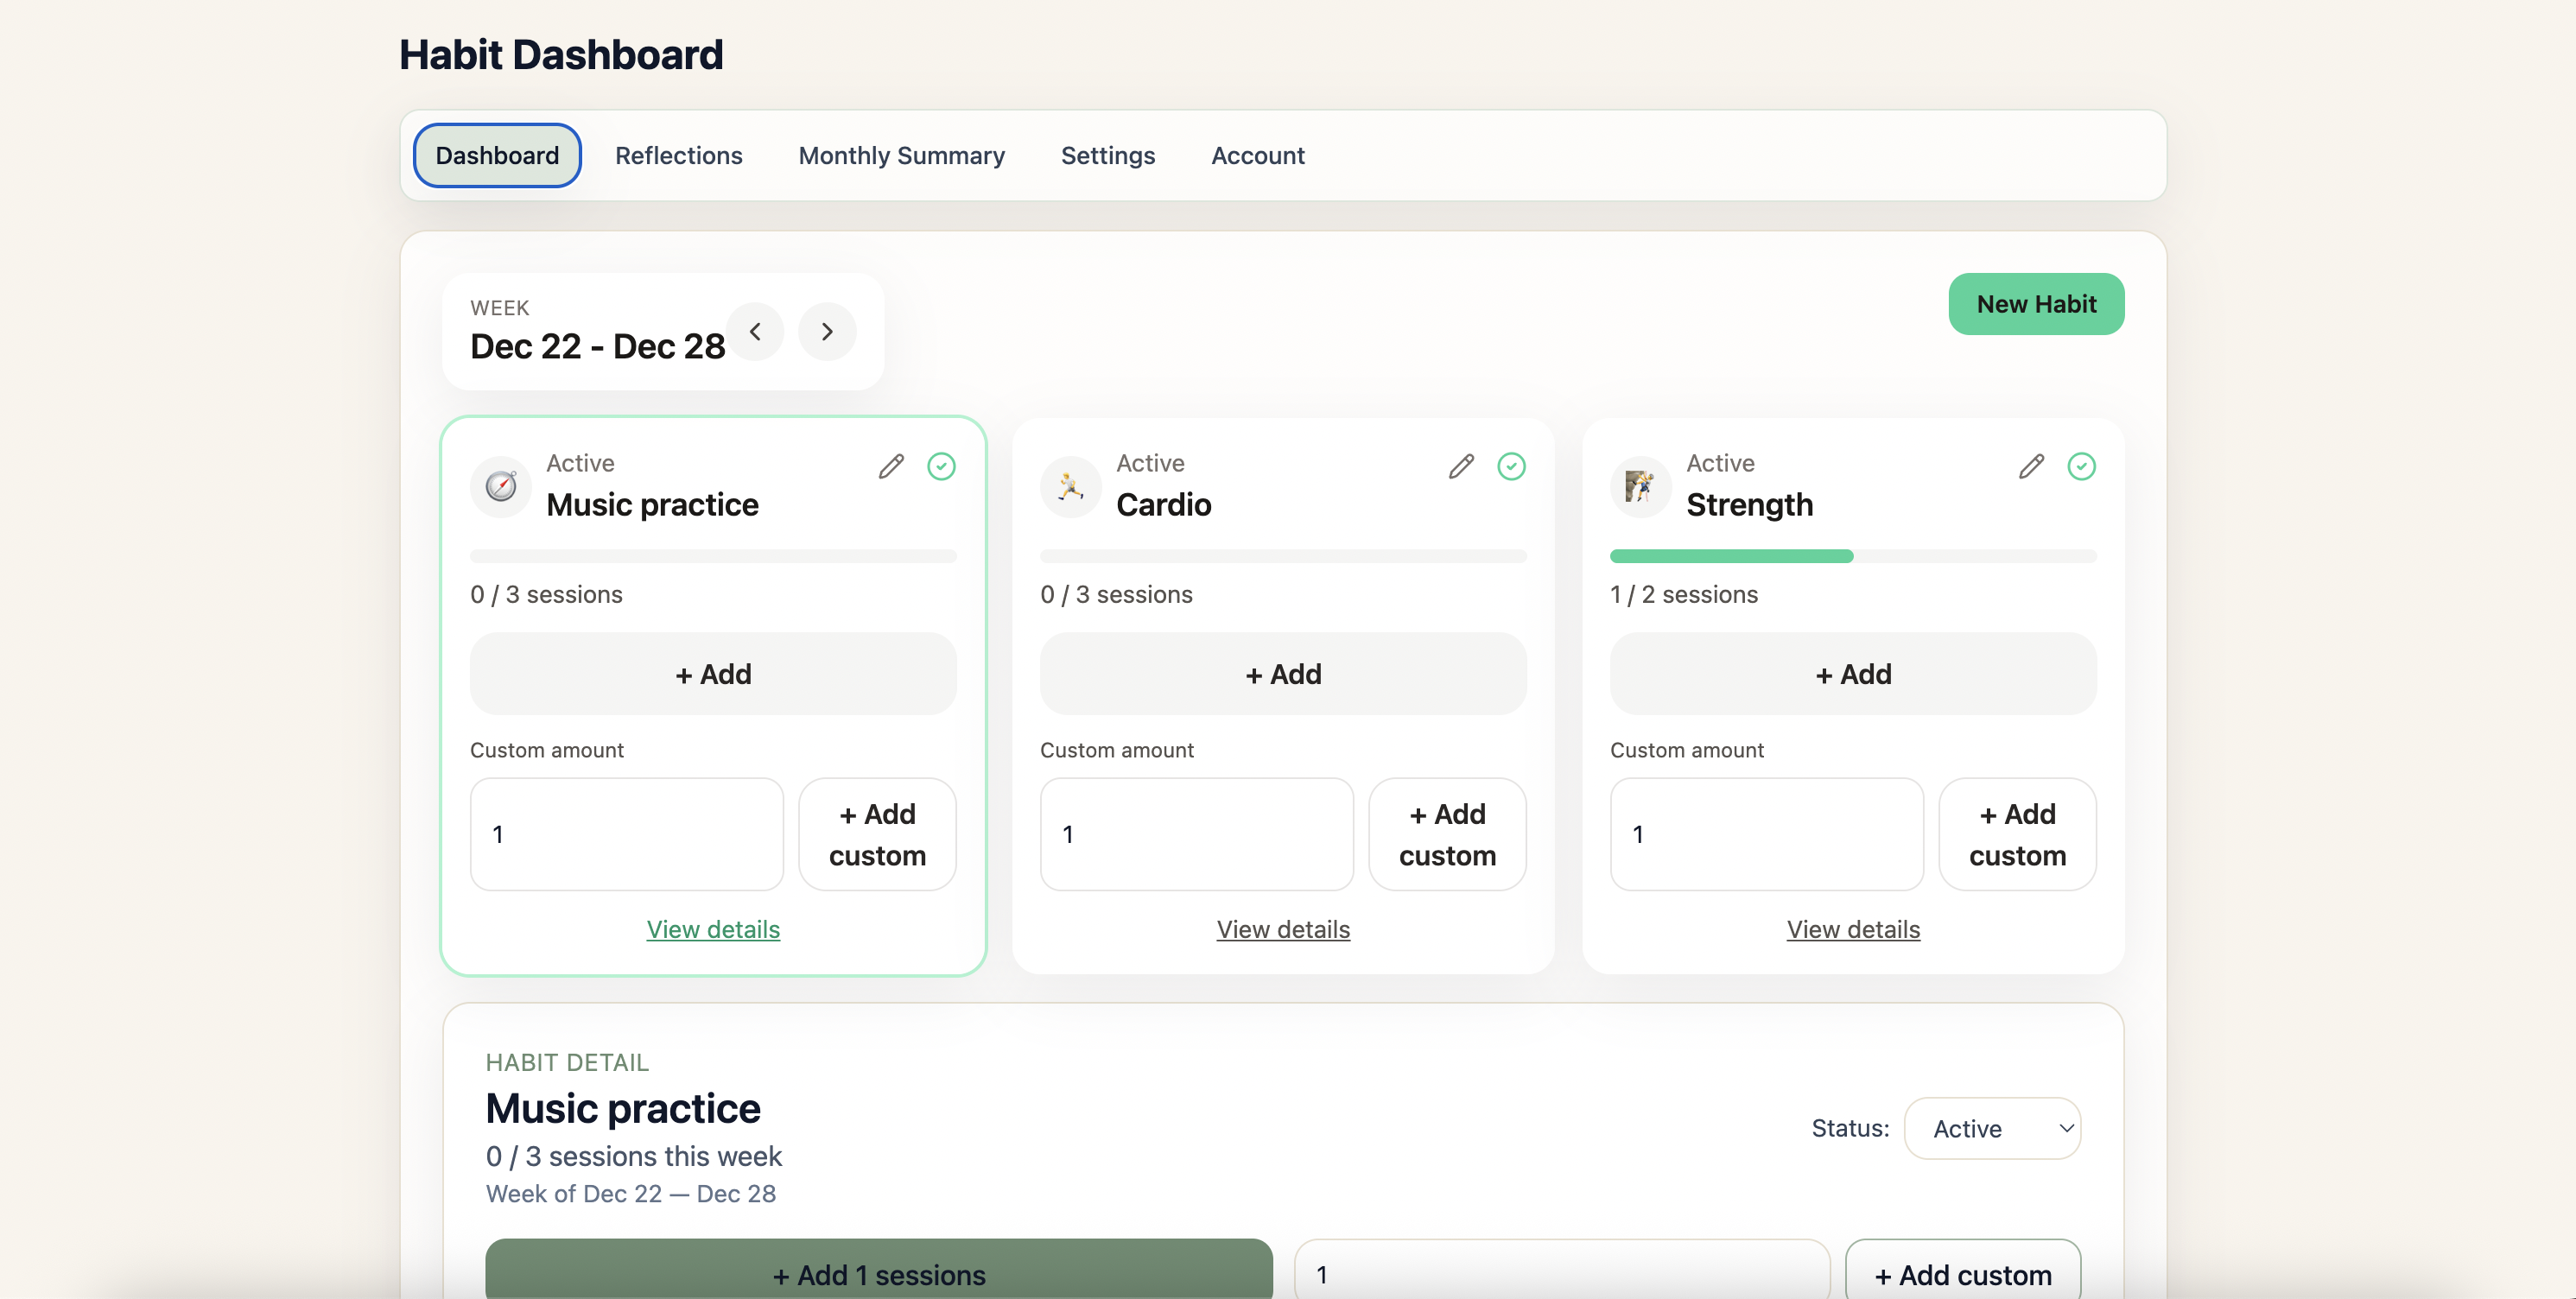Open the Status dropdown showing Active
2576x1299 pixels.
click(x=1992, y=1128)
